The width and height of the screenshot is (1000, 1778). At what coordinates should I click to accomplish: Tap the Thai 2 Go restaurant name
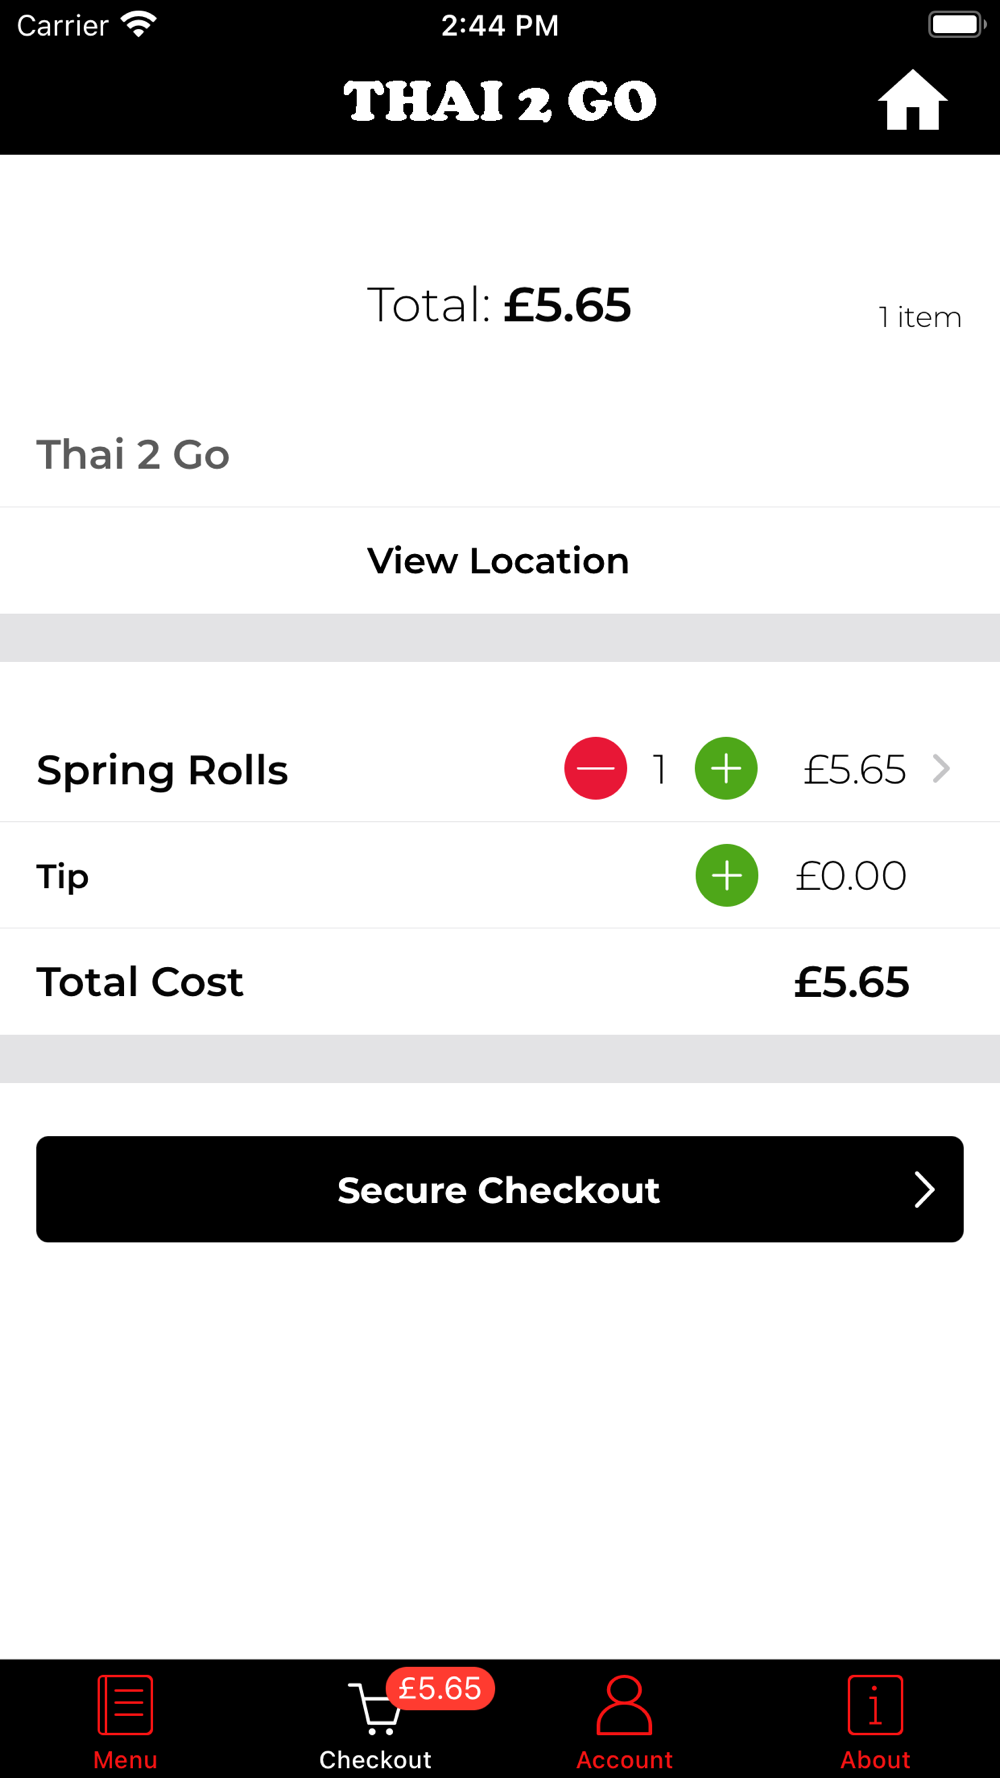(133, 454)
